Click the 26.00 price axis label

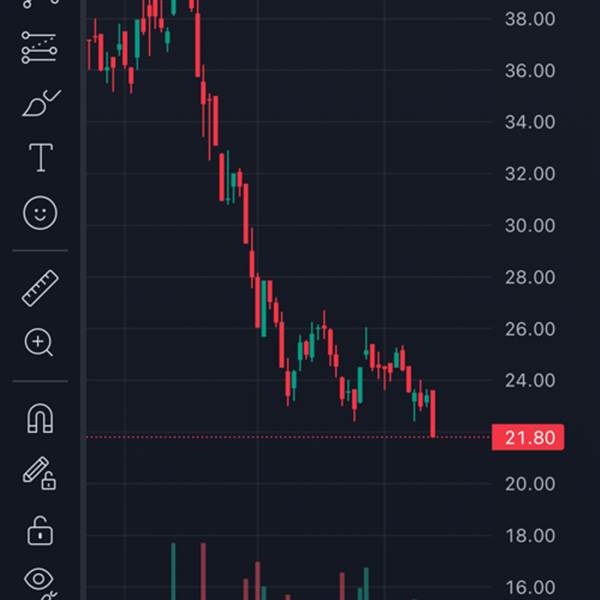click(530, 329)
